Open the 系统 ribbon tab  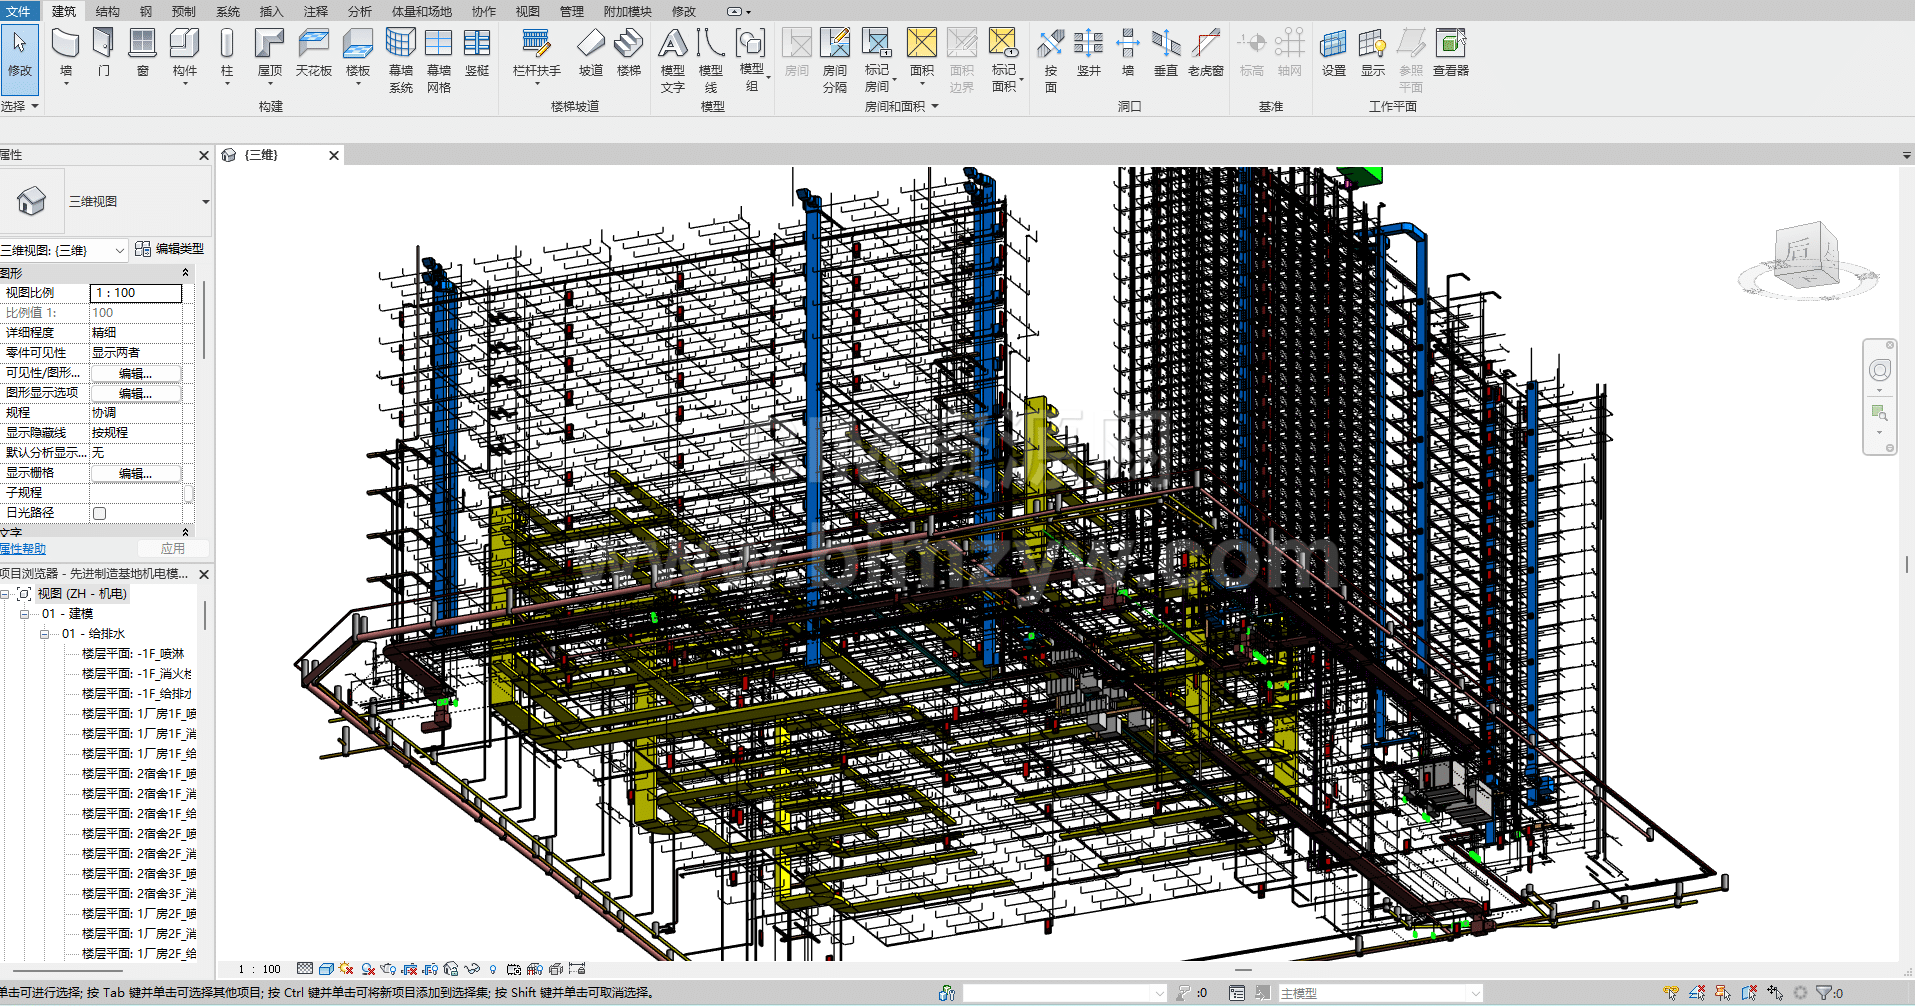pyautogui.click(x=228, y=12)
